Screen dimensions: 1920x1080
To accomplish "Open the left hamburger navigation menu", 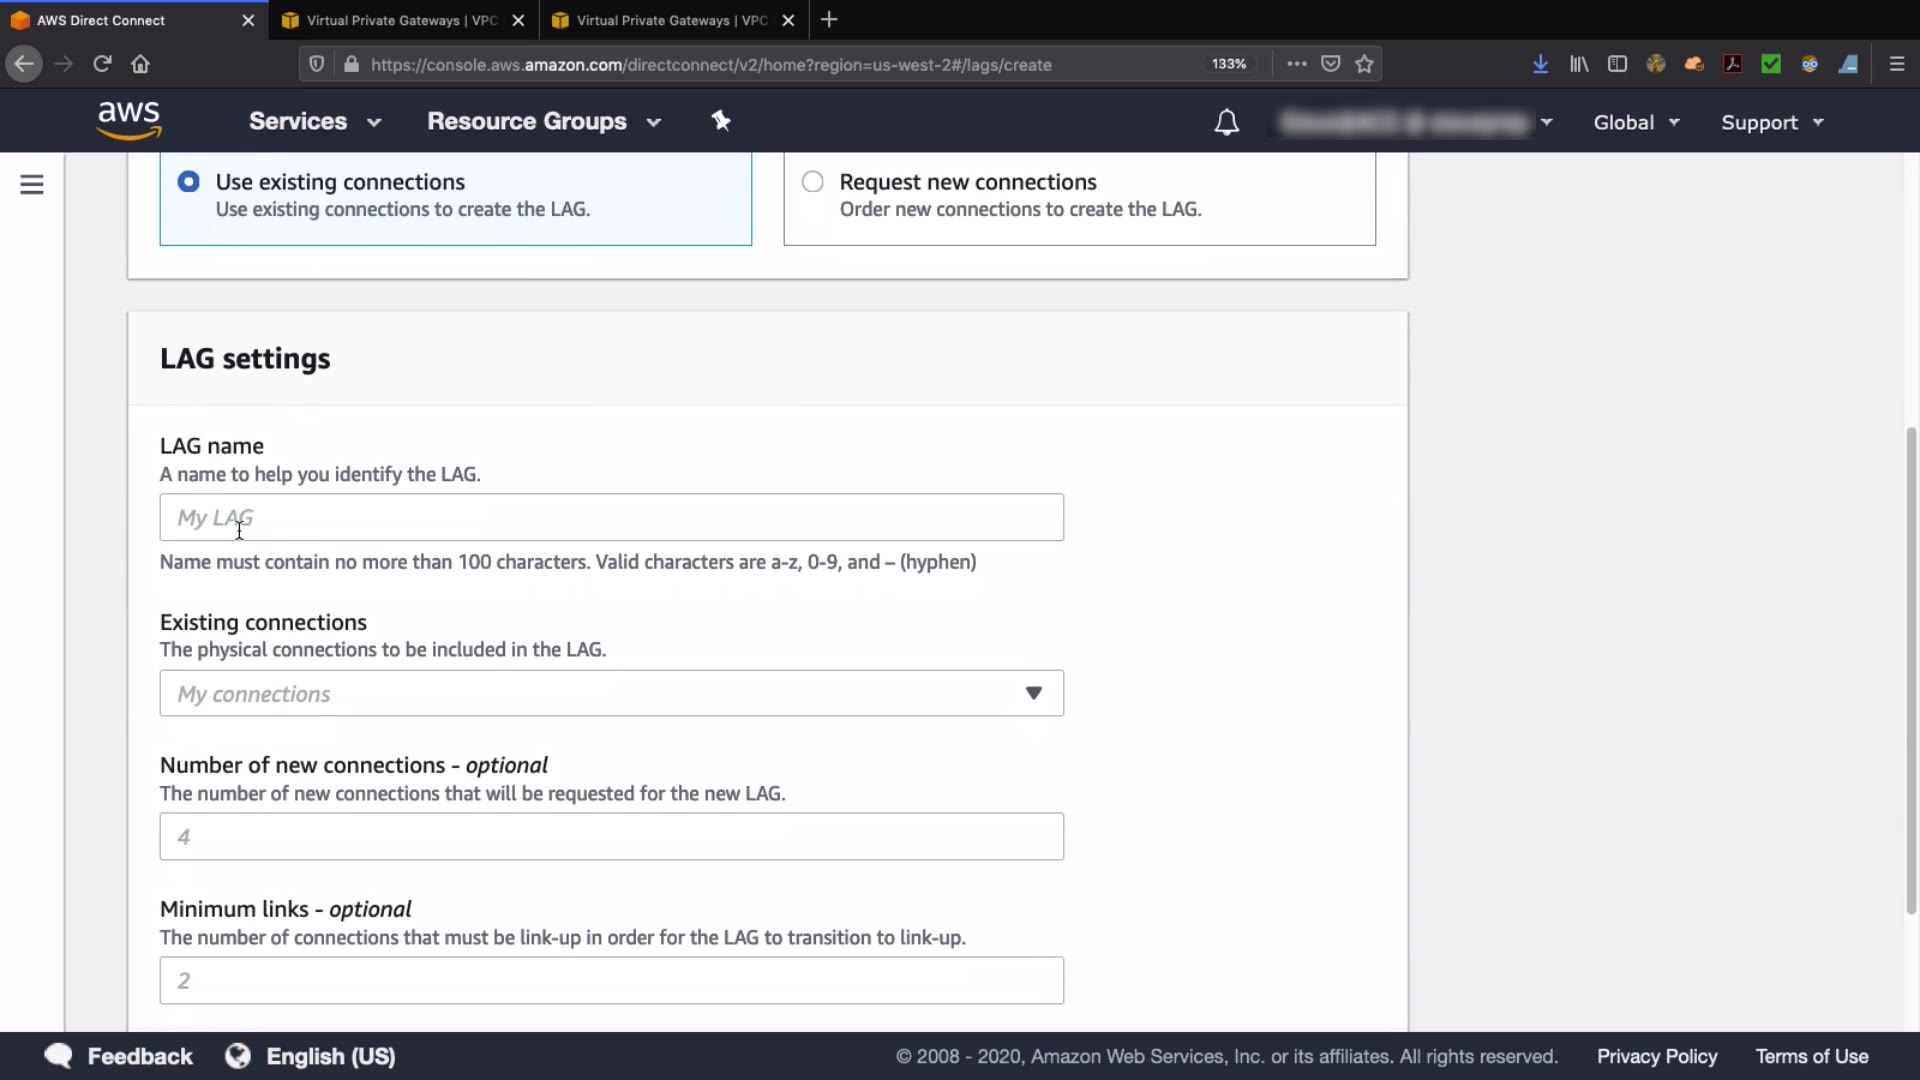I will (32, 185).
